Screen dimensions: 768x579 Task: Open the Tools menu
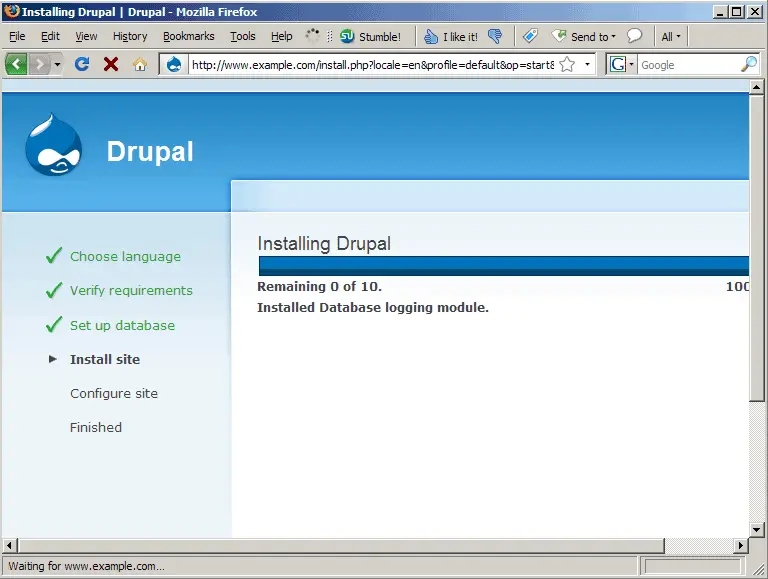tap(243, 36)
